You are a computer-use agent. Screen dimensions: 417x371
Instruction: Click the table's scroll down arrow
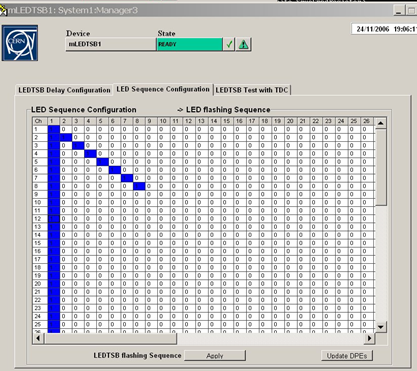381,327
